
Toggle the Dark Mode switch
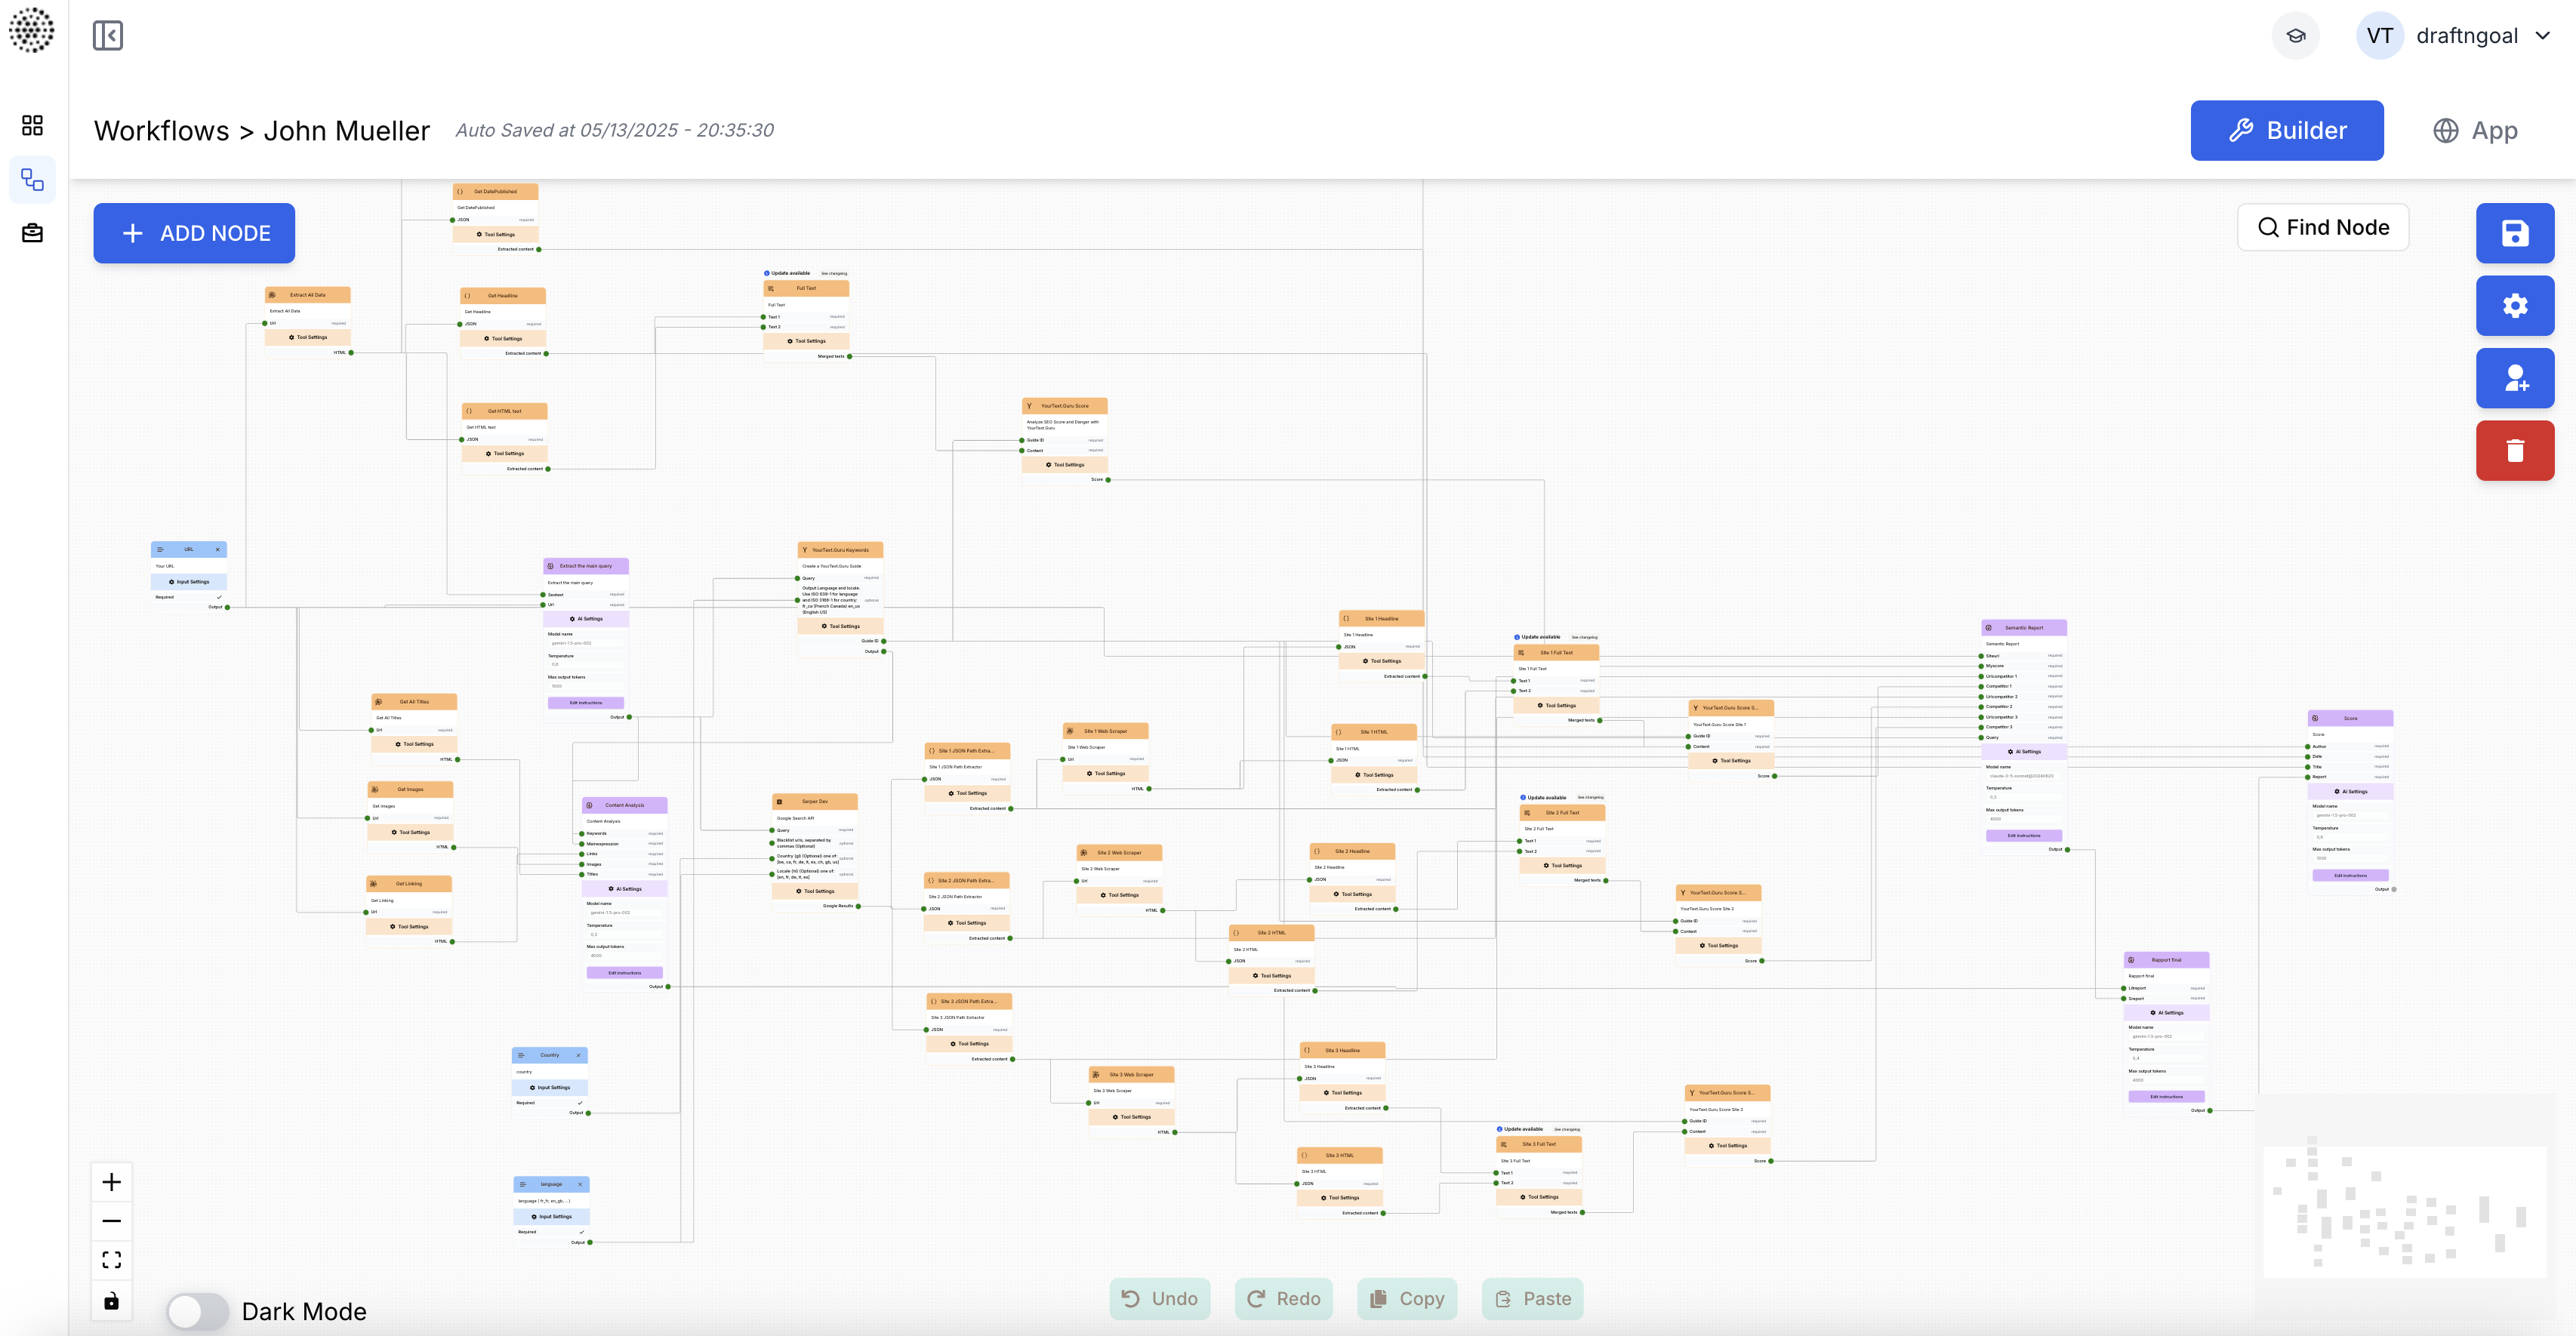[198, 1311]
